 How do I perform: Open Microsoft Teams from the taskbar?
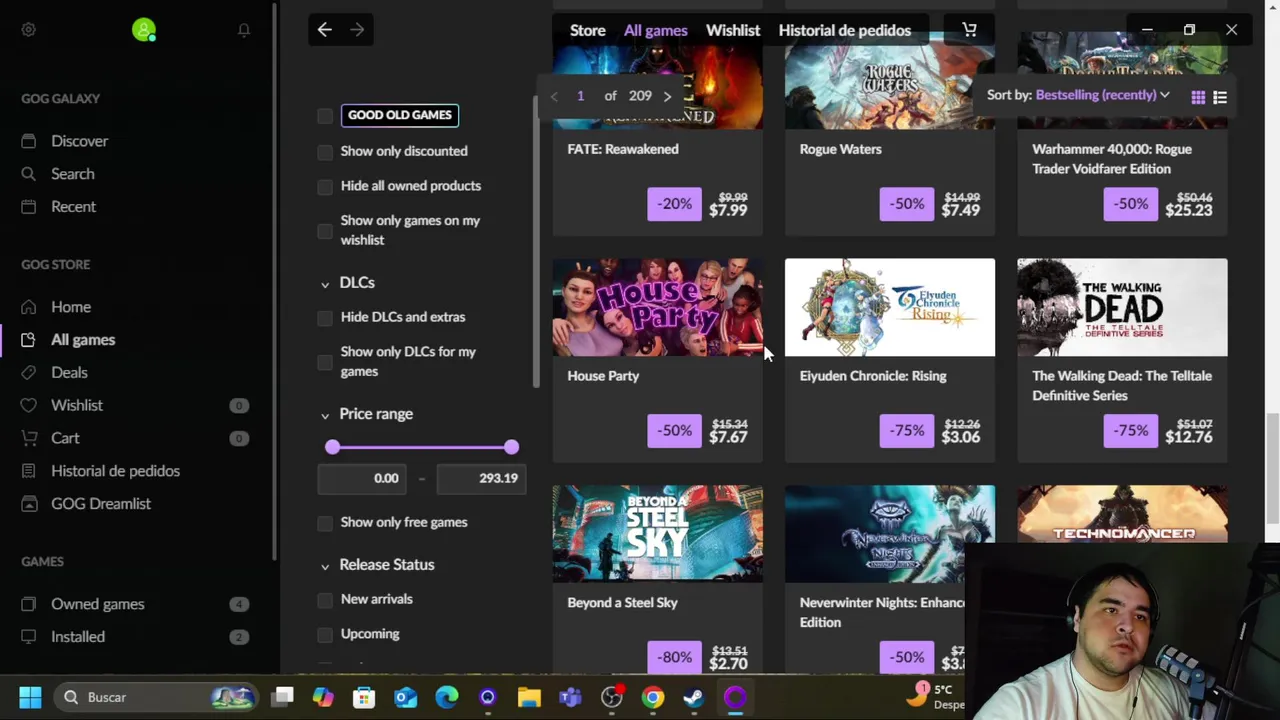click(x=570, y=697)
